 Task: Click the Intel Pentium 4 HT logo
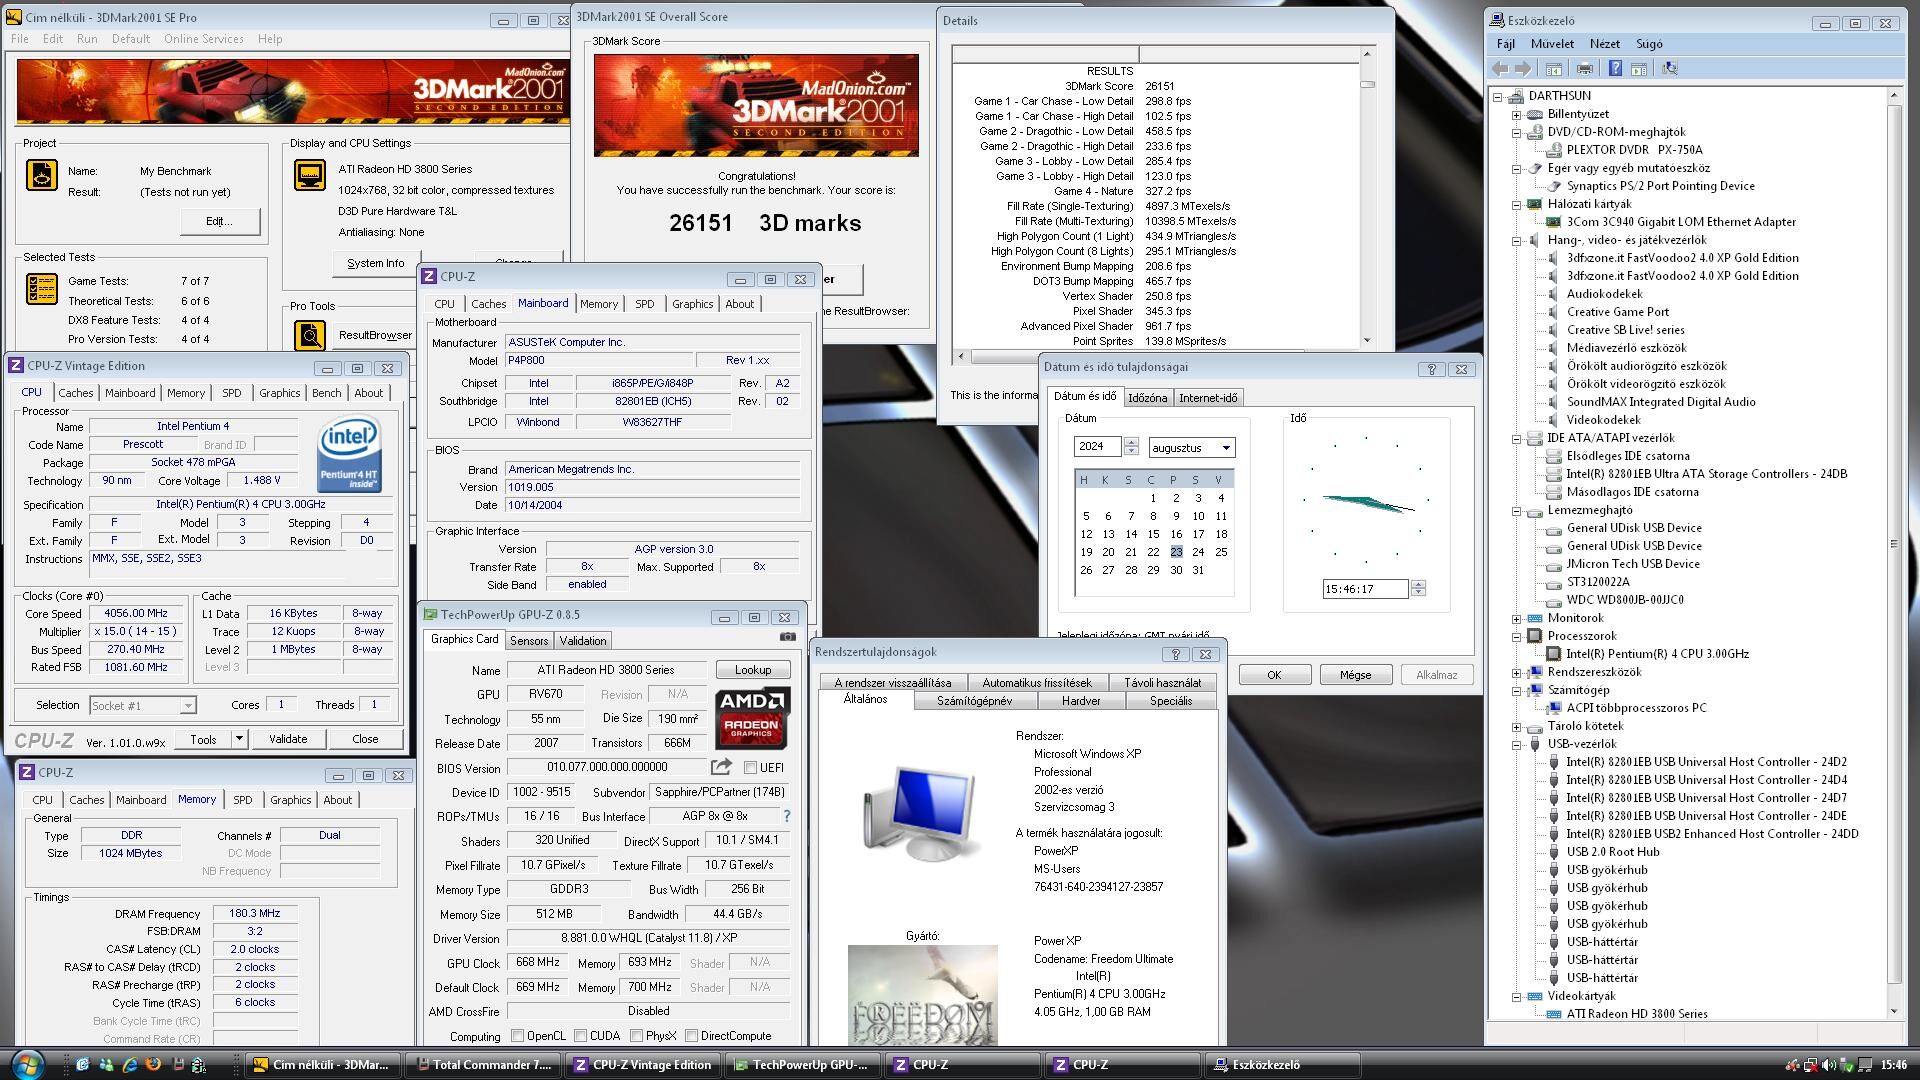click(349, 455)
